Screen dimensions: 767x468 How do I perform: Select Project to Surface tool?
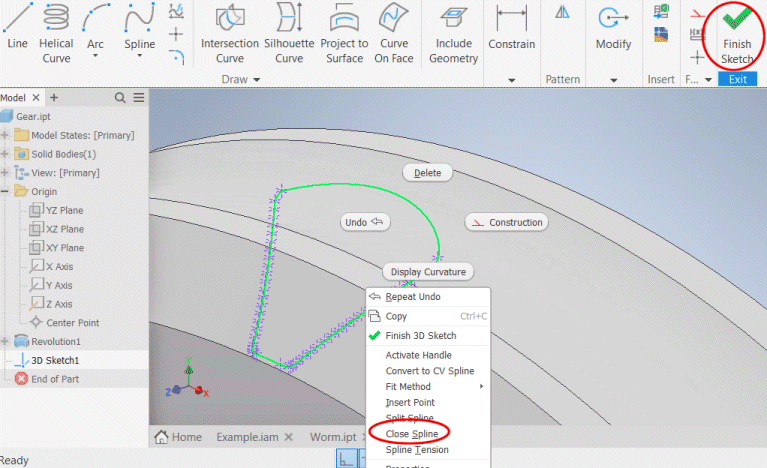[x=344, y=33]
